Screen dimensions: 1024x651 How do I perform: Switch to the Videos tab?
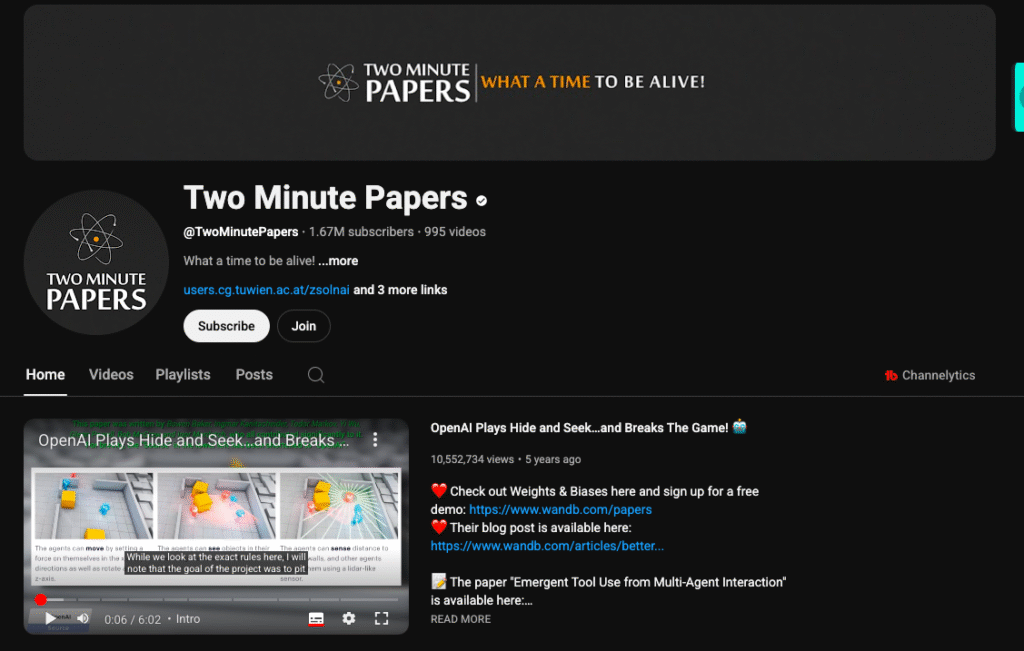pos(111,375)
